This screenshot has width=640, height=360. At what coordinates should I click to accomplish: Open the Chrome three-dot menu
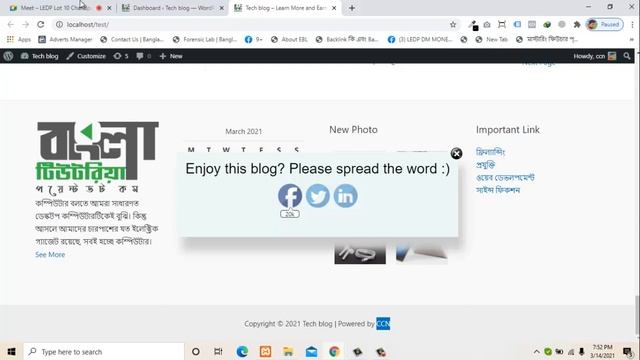(632, 24)
